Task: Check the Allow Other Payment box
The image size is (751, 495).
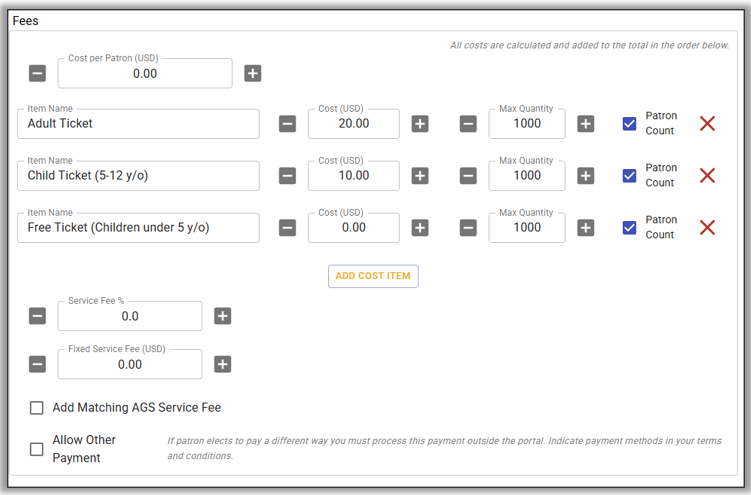Action: pyautogui.click(x=37, y=449)
